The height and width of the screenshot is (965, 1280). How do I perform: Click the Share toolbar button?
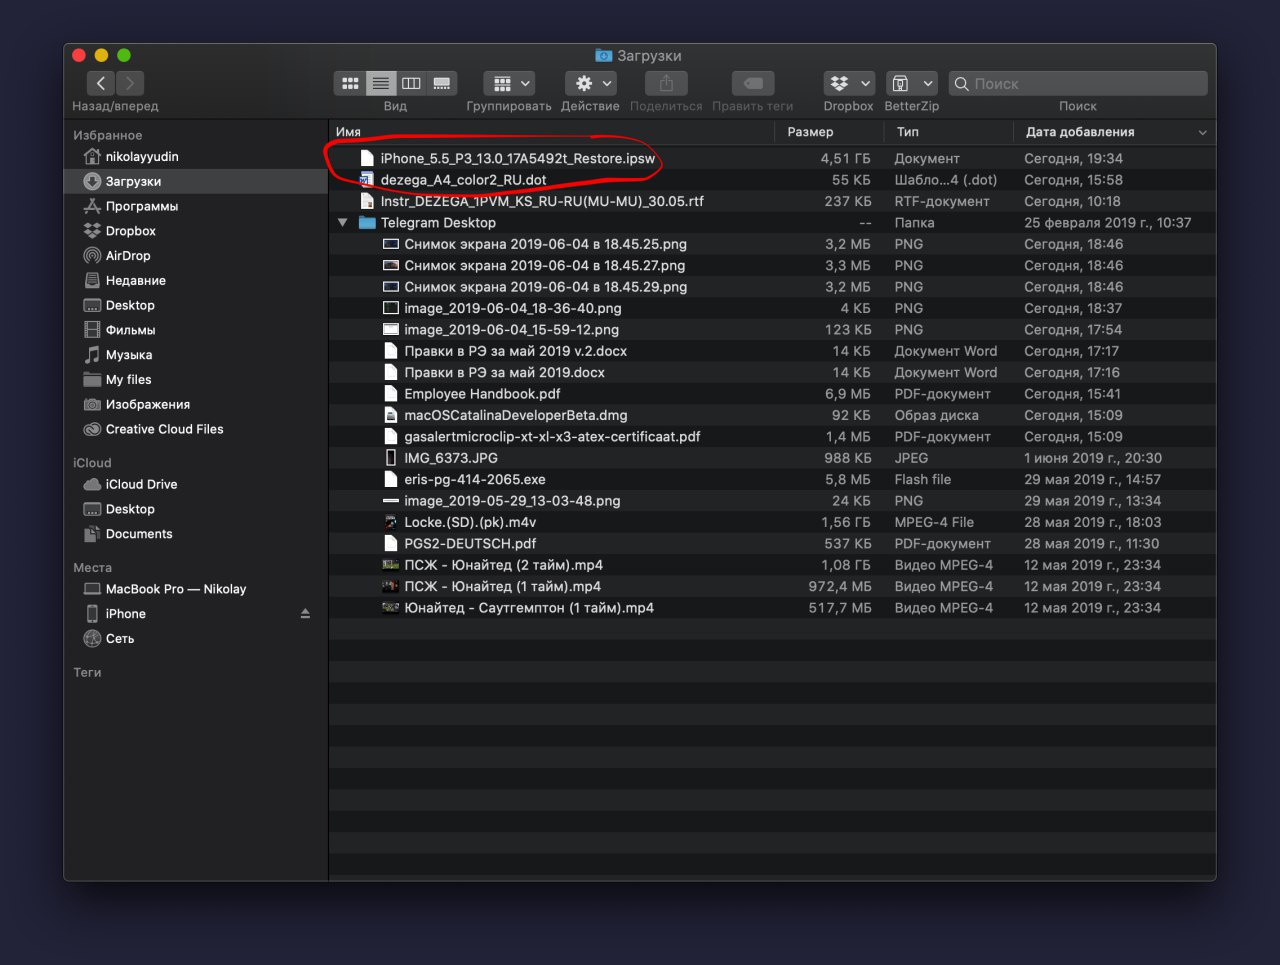tap(666, 83)
